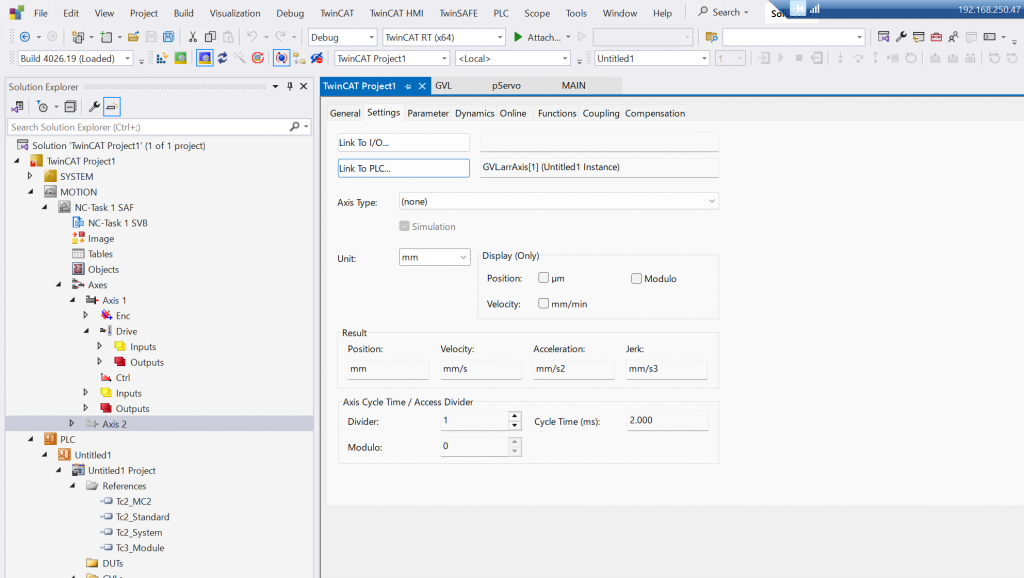Viewport: 1024px width, 578px height.
Task: Click the green Attach start arrow
Action: [x=518, y=37]
